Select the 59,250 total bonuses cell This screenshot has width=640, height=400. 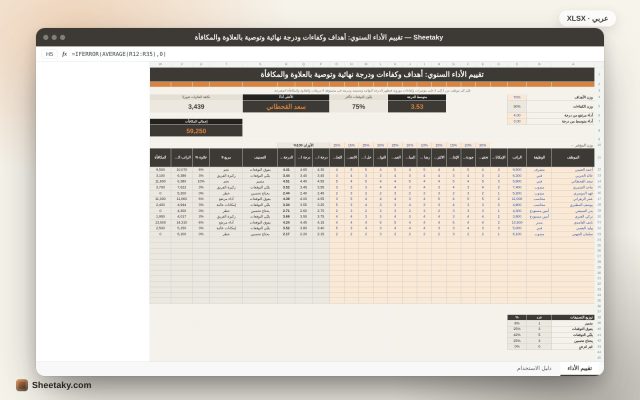pos(196,131)
